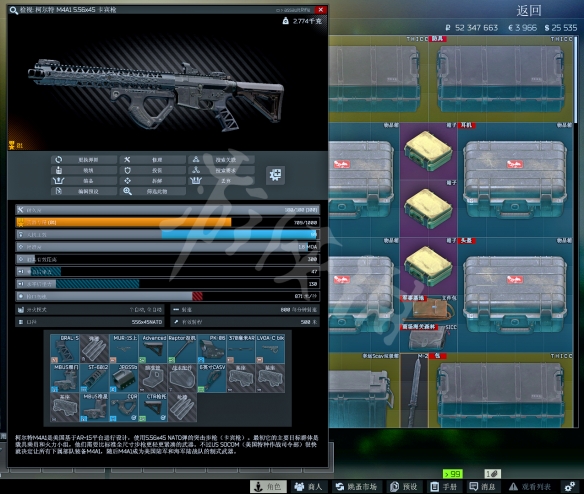This screenshot has width=584, height=494.
Task: Select the Advanced stock slot
Action: click(x=153, y=349)
